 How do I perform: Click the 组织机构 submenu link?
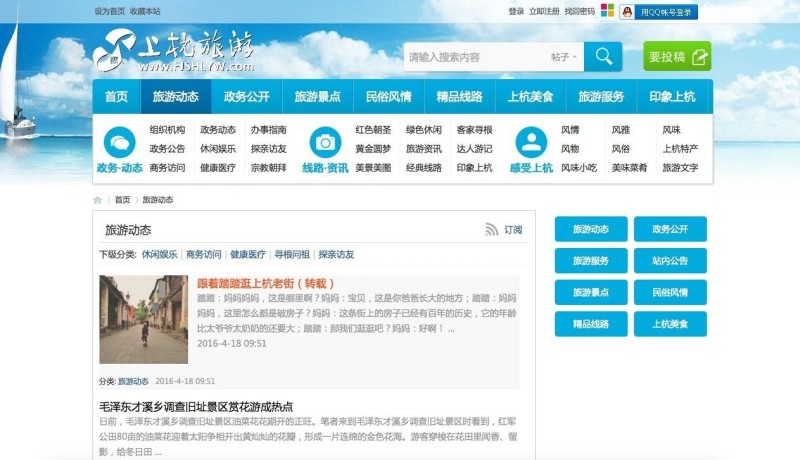[167, 130]
